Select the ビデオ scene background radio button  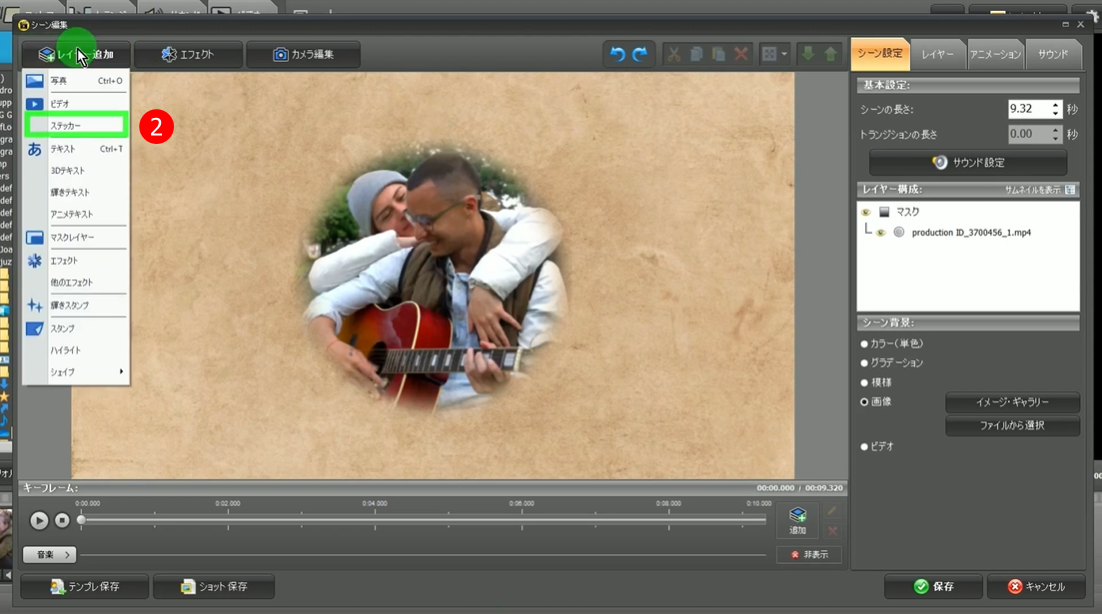click(864, 446)
